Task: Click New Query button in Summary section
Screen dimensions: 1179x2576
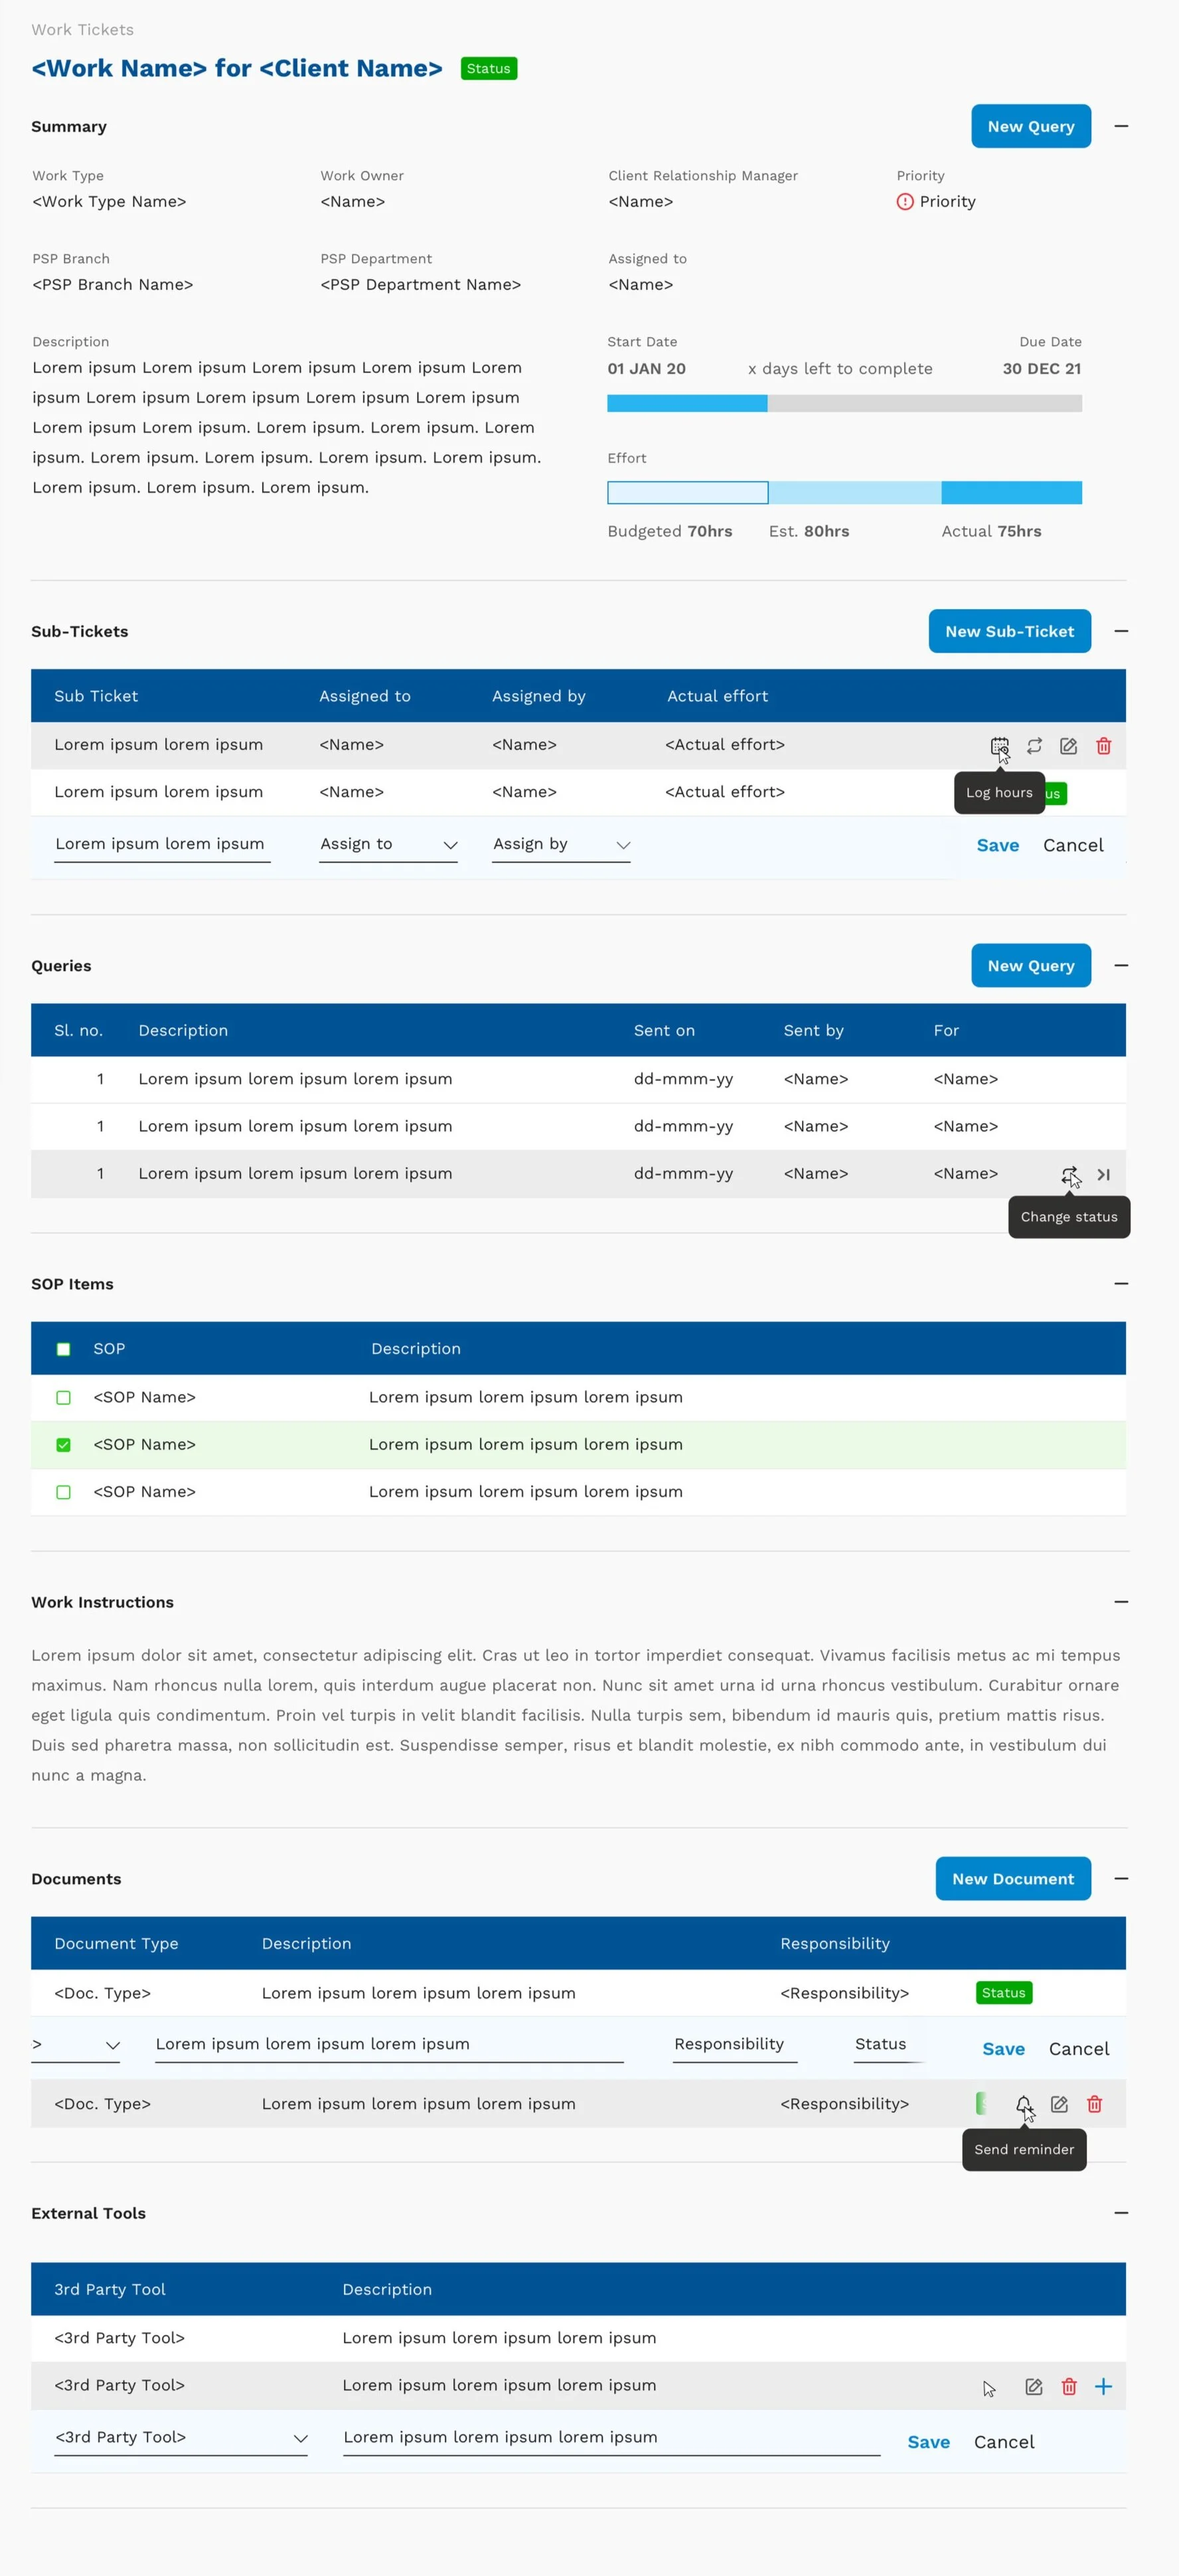Action: tap(1031, 126)
